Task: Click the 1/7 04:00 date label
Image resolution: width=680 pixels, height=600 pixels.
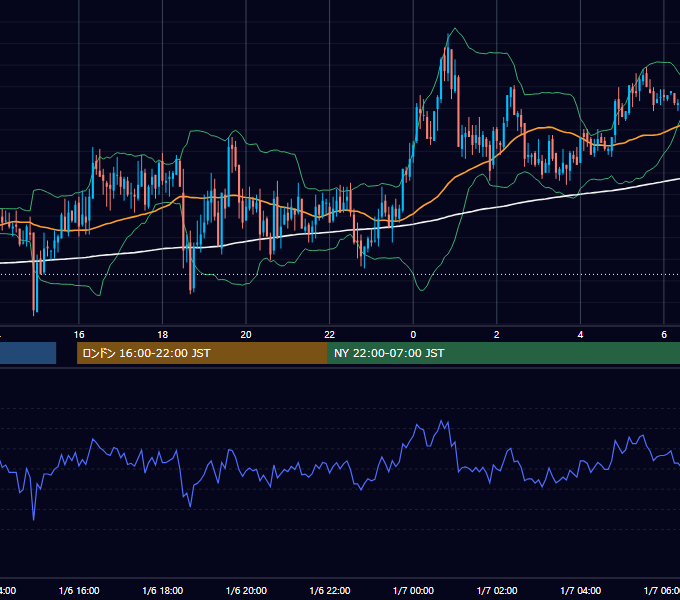Action: 581,590
